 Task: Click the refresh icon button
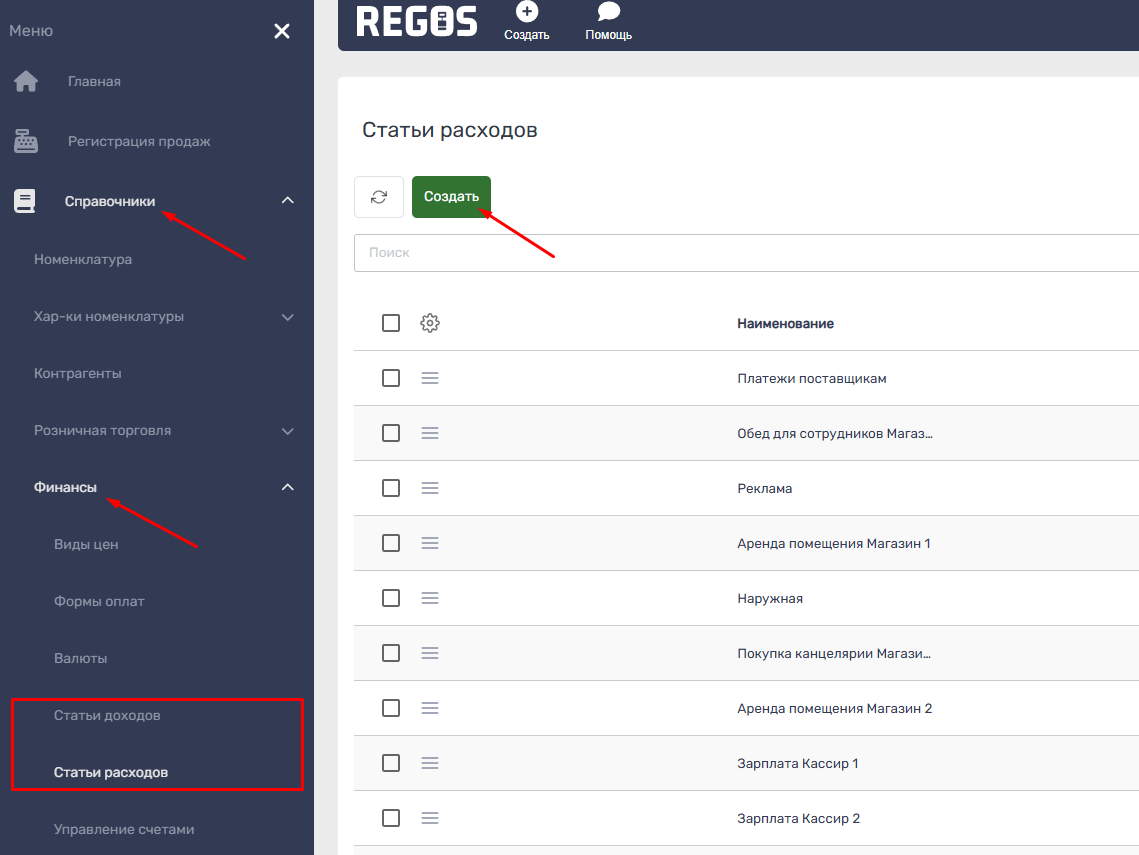click(379, 197)
